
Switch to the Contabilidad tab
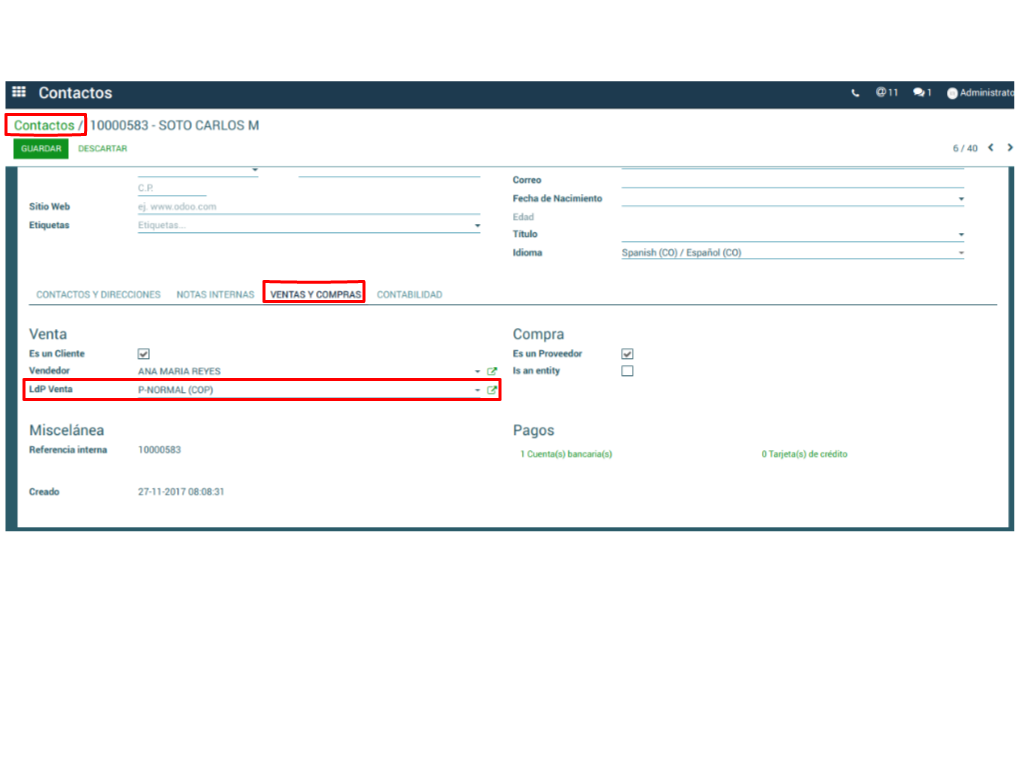409,295
